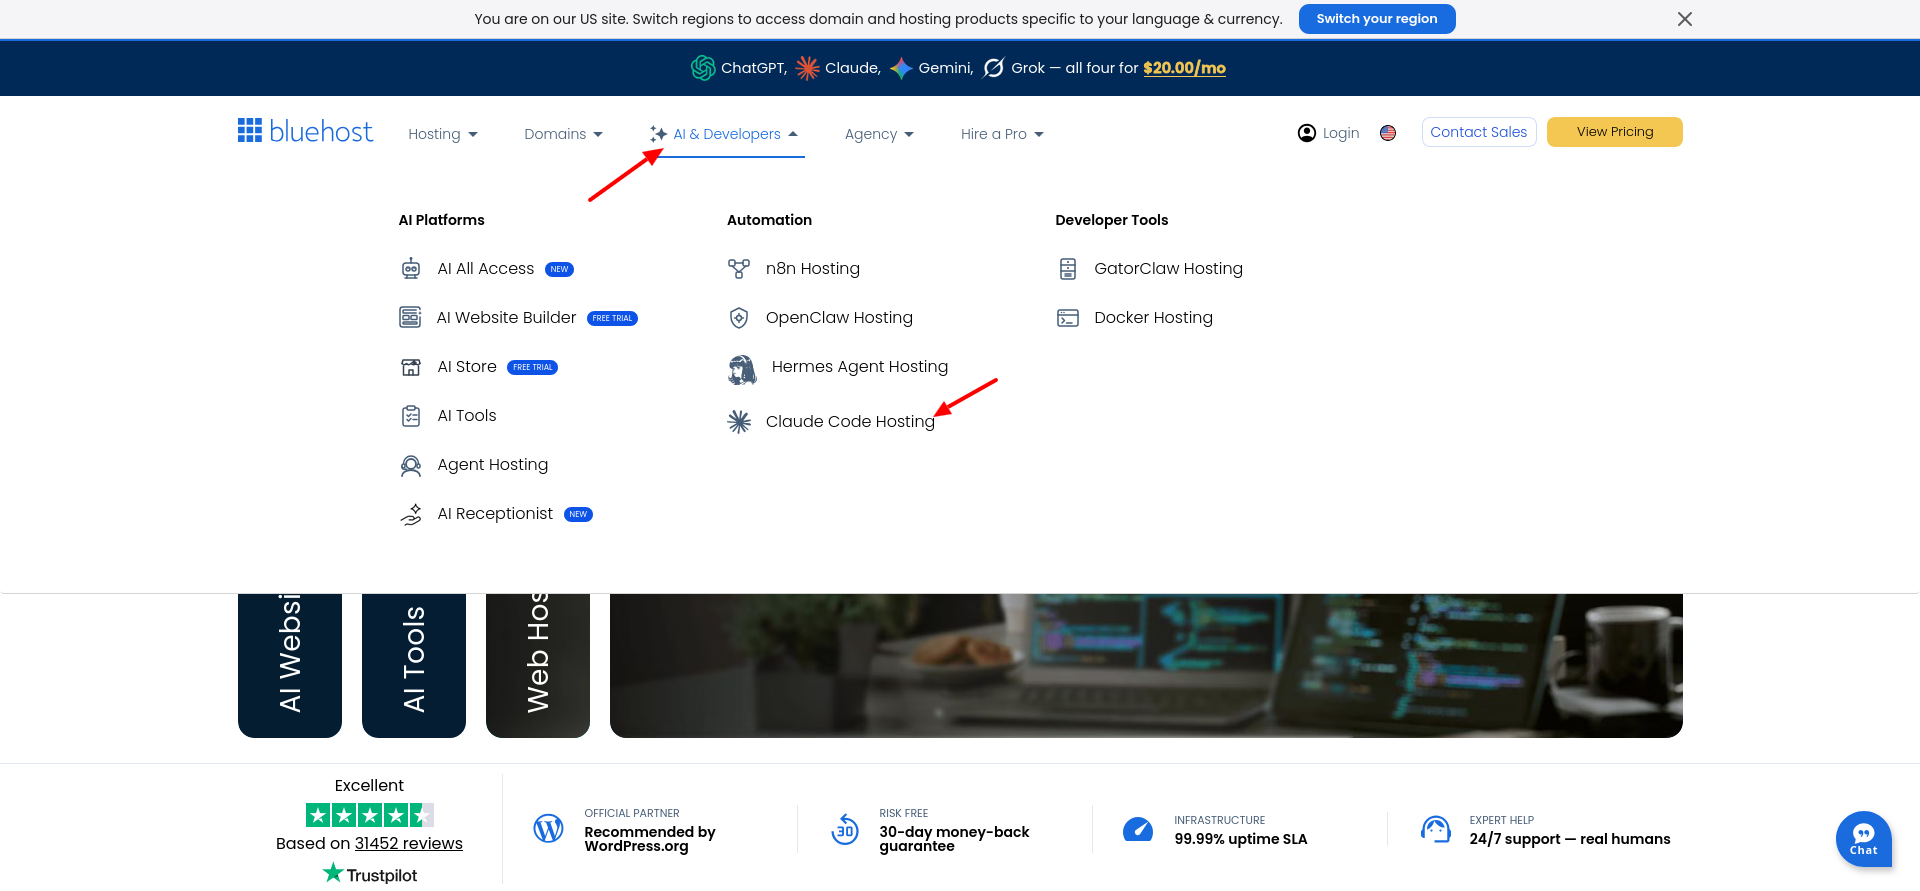Image resolution: width=1920 pixels, height=891 pixels.
Task: Click the GatorClaw Hosting server icon
Action: coord(1068,268)
